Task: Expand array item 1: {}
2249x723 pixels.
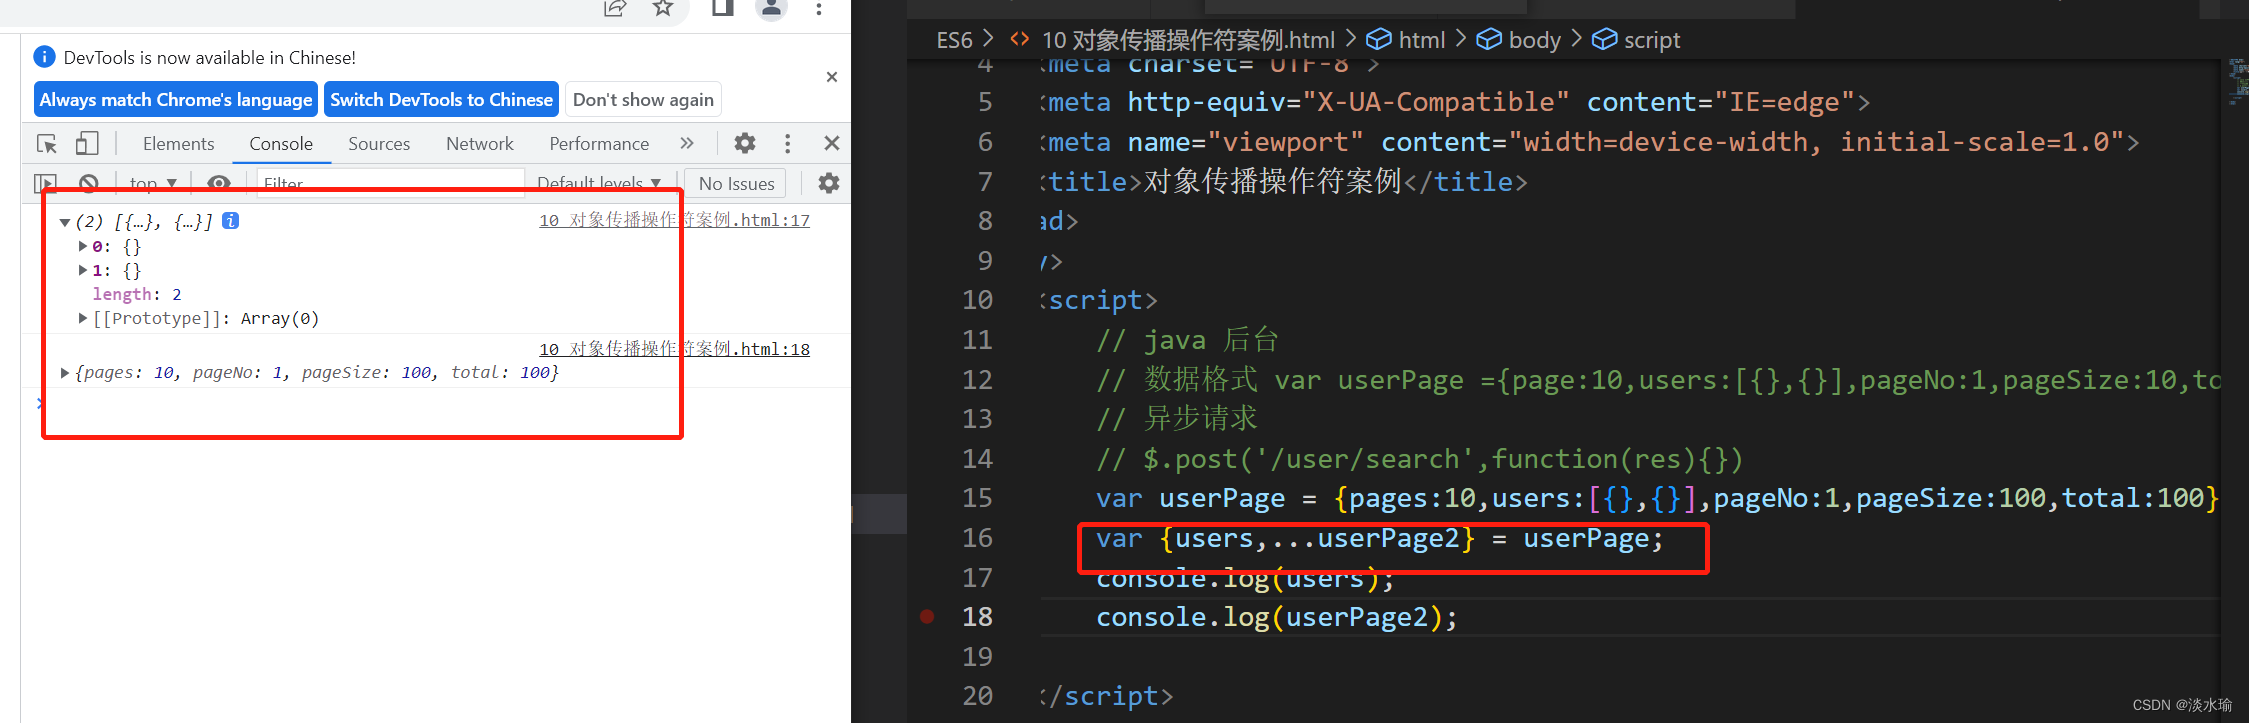Action: [83, 269]
